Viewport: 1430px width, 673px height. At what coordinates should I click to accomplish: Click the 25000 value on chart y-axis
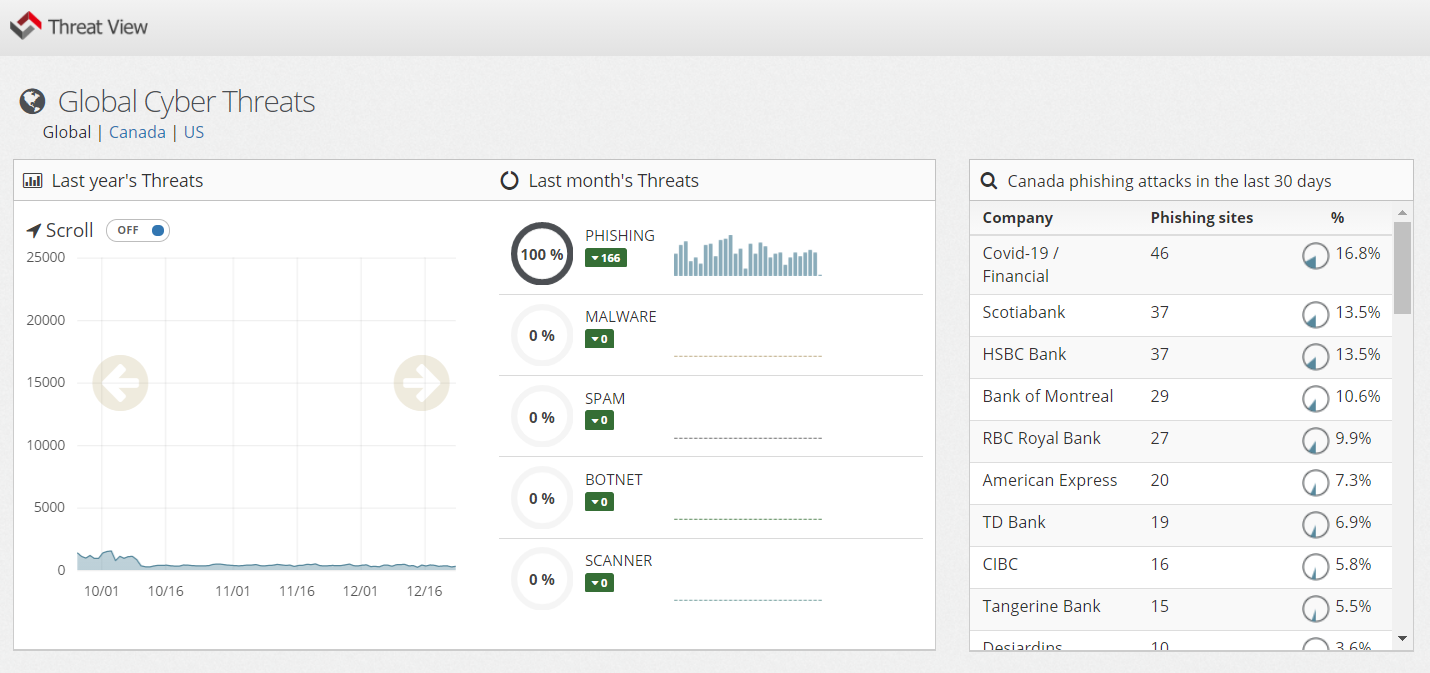click(x=45, y=257)
